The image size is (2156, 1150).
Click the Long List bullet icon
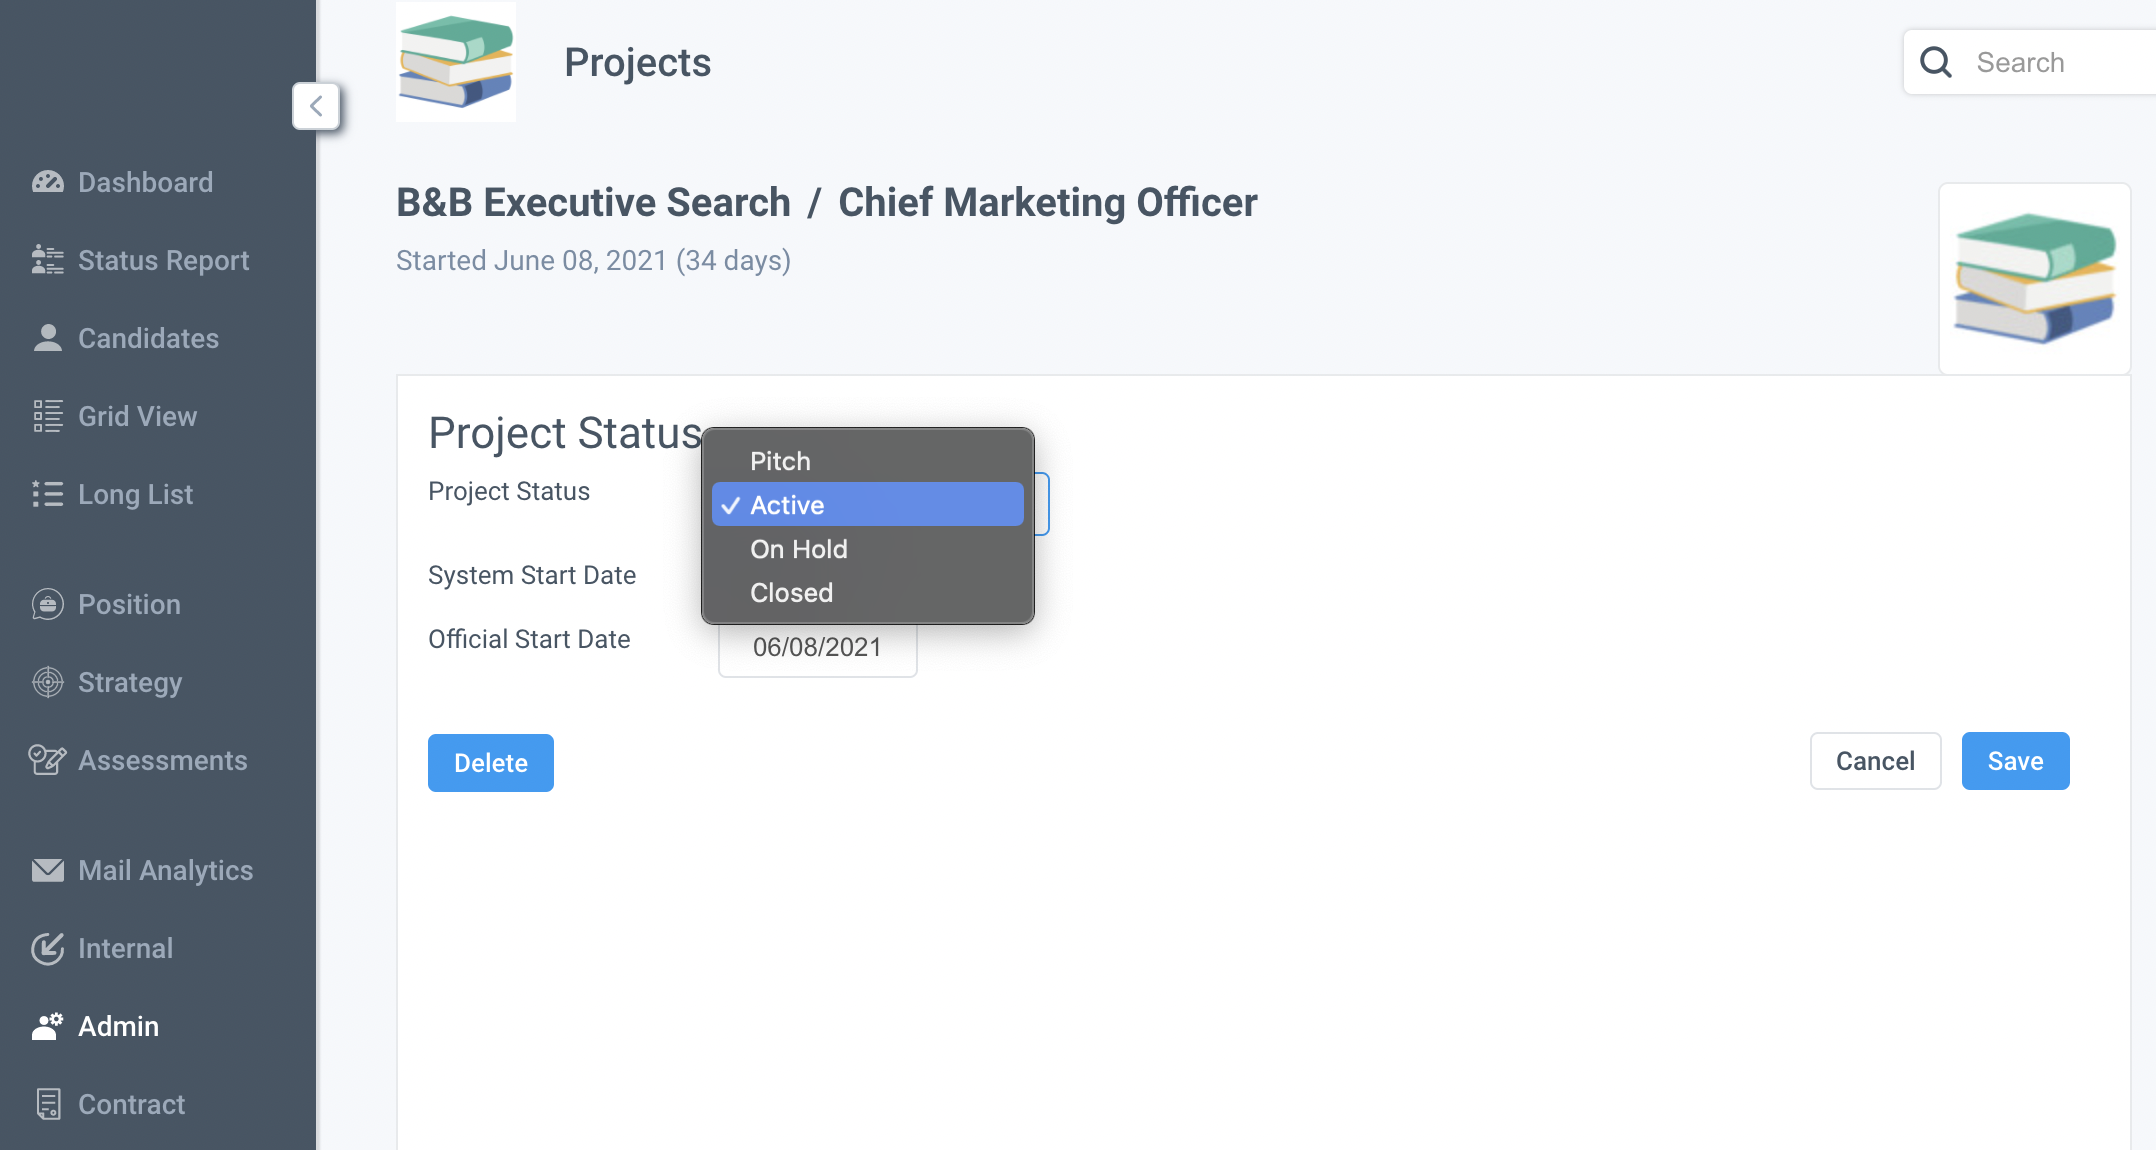click(x=48, y=494)
